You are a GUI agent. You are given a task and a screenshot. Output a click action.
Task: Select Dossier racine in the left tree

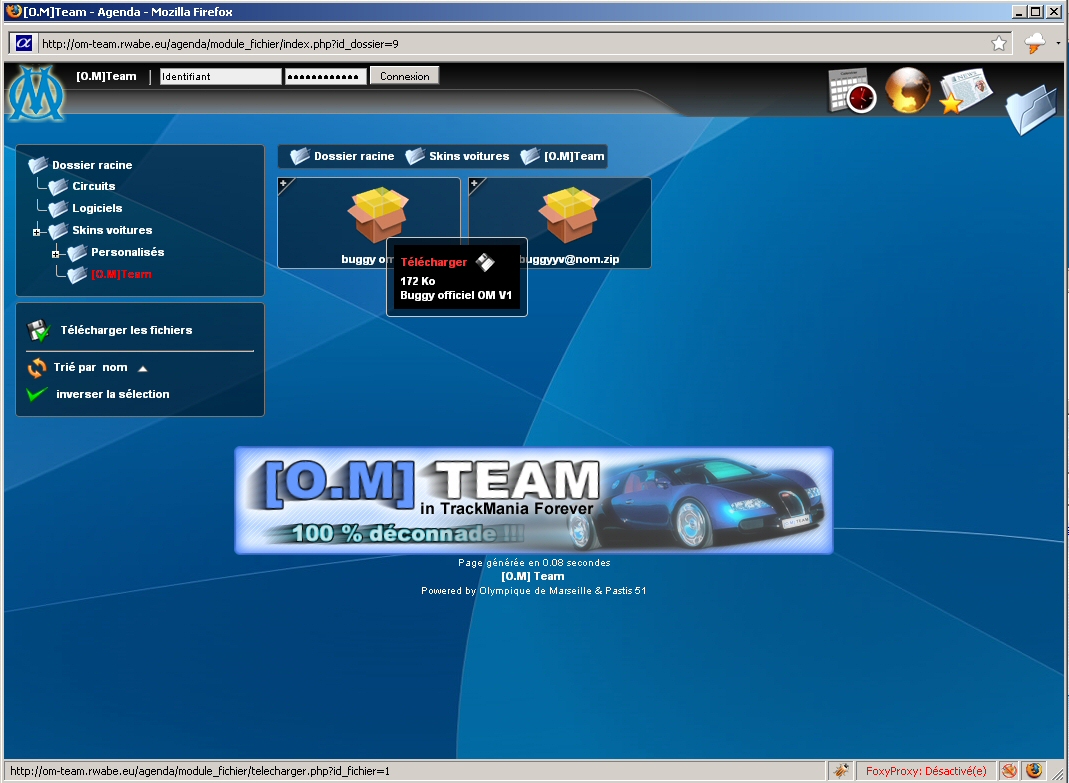click(x=92, y=165)
